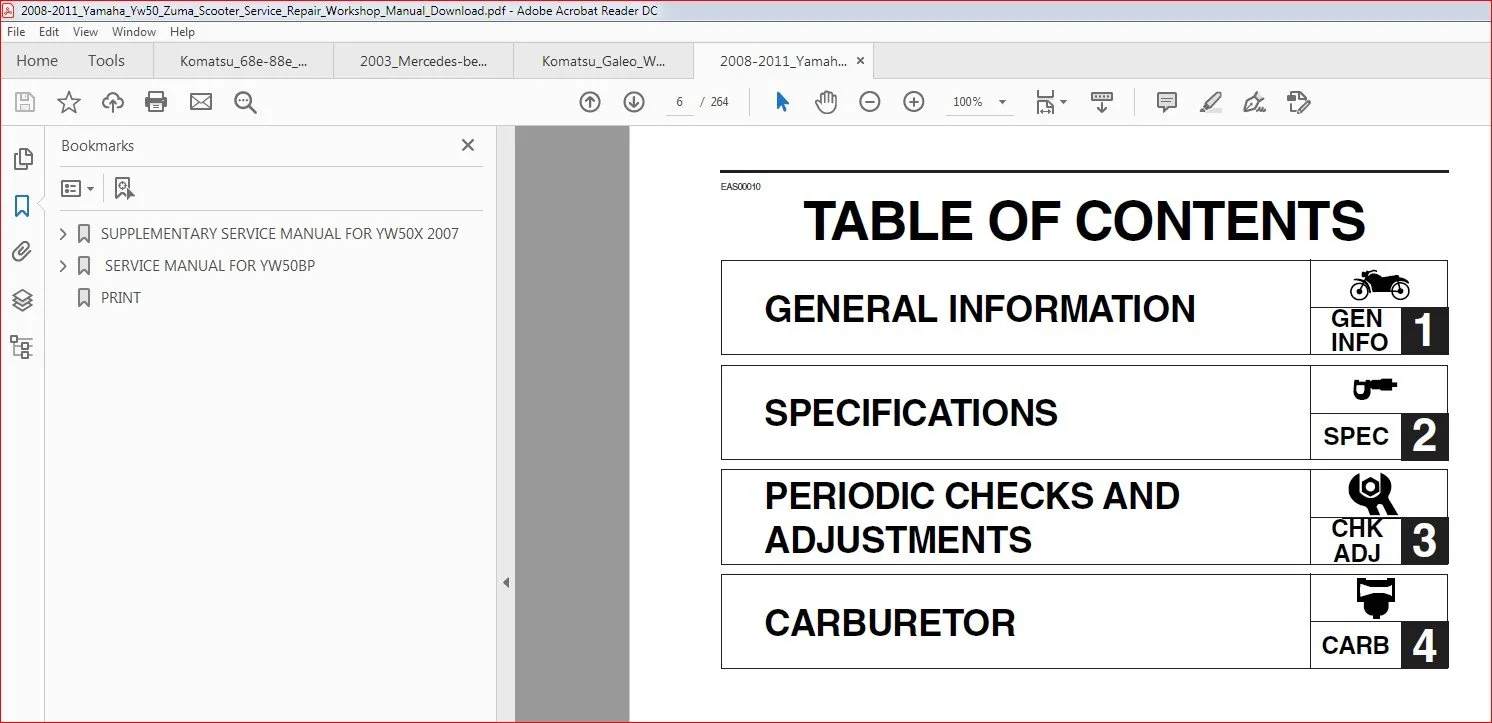Image resolution: width=1492 pixels, height=723 pixels.
Task: Click the zoom out minus icon
Action: [870, 102]
